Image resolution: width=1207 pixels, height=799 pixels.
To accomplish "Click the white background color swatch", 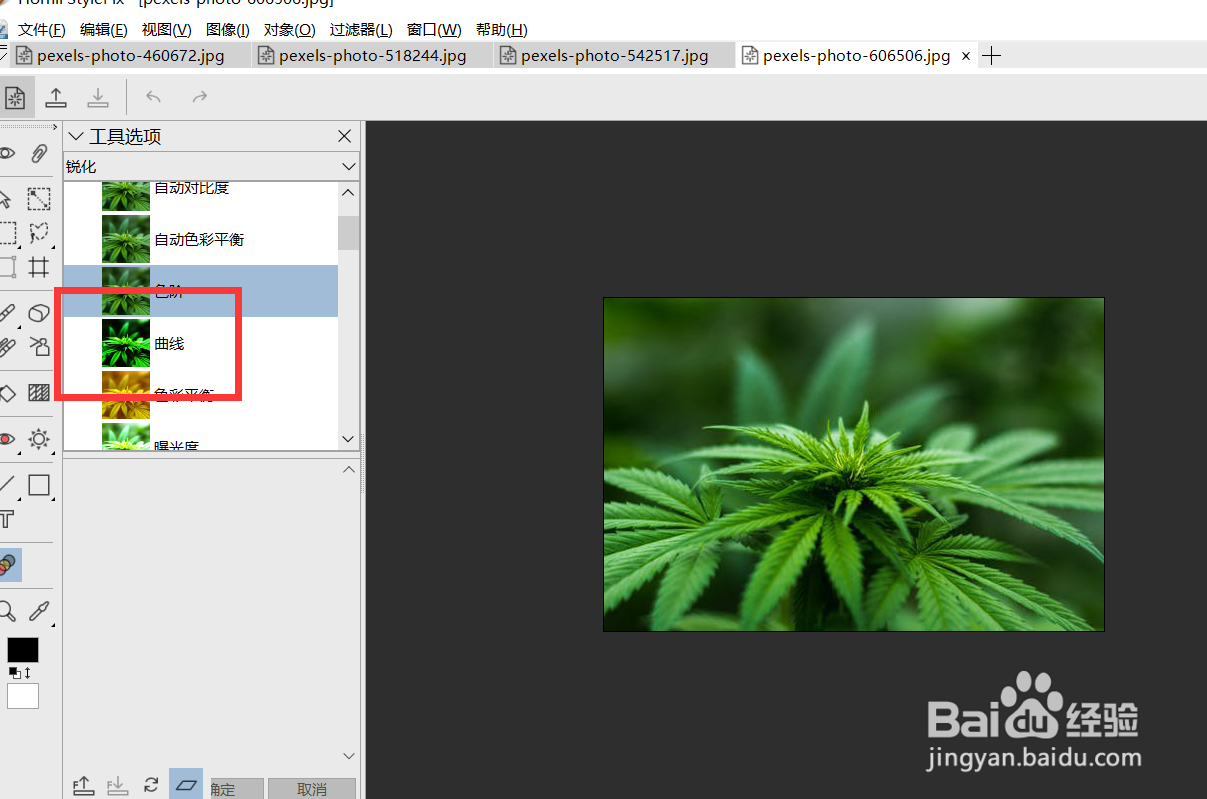I will coord(23,696).
